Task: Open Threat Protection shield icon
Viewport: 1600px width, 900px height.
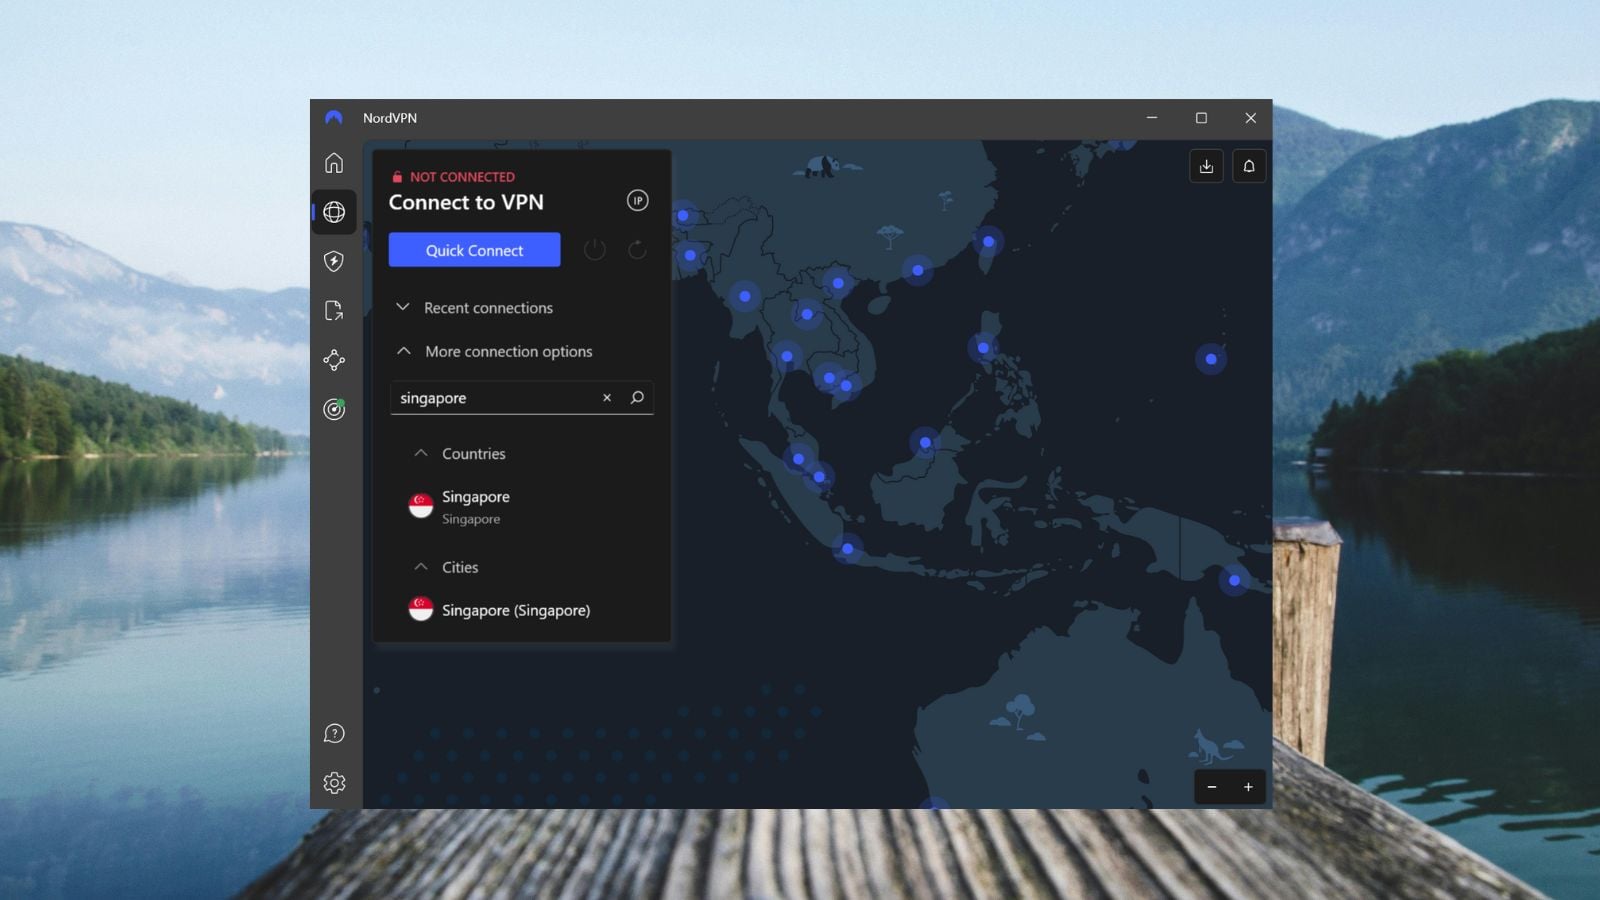Action: [334, 261]
